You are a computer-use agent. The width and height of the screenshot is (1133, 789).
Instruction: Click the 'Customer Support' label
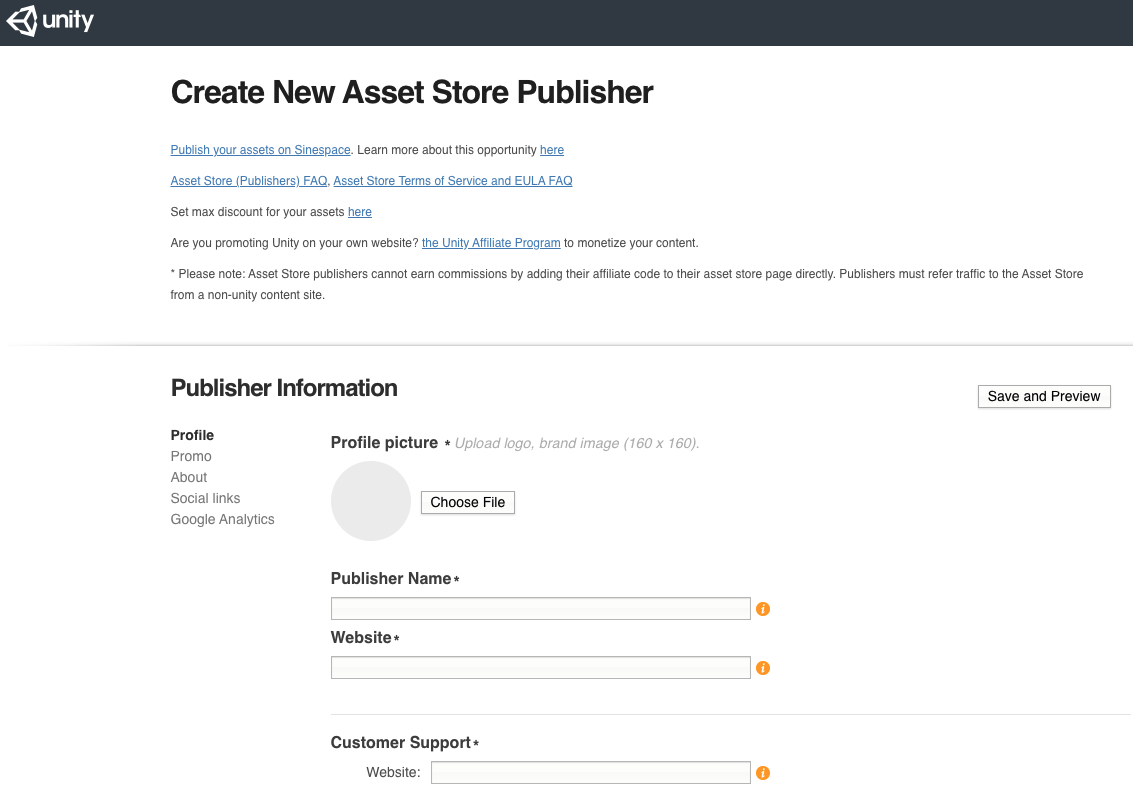coord(401,743)
